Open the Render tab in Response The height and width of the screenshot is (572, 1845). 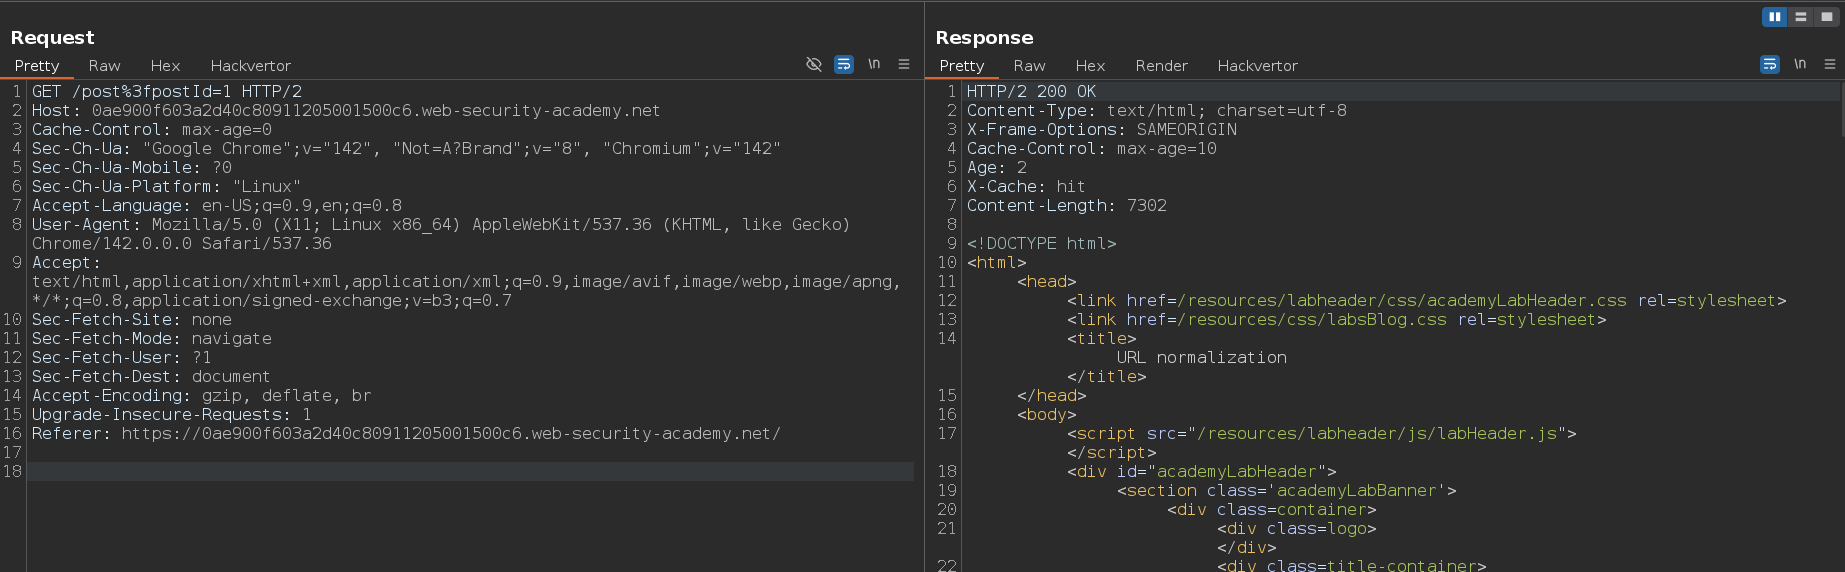pyautogui.click(x=1161, y=66)
